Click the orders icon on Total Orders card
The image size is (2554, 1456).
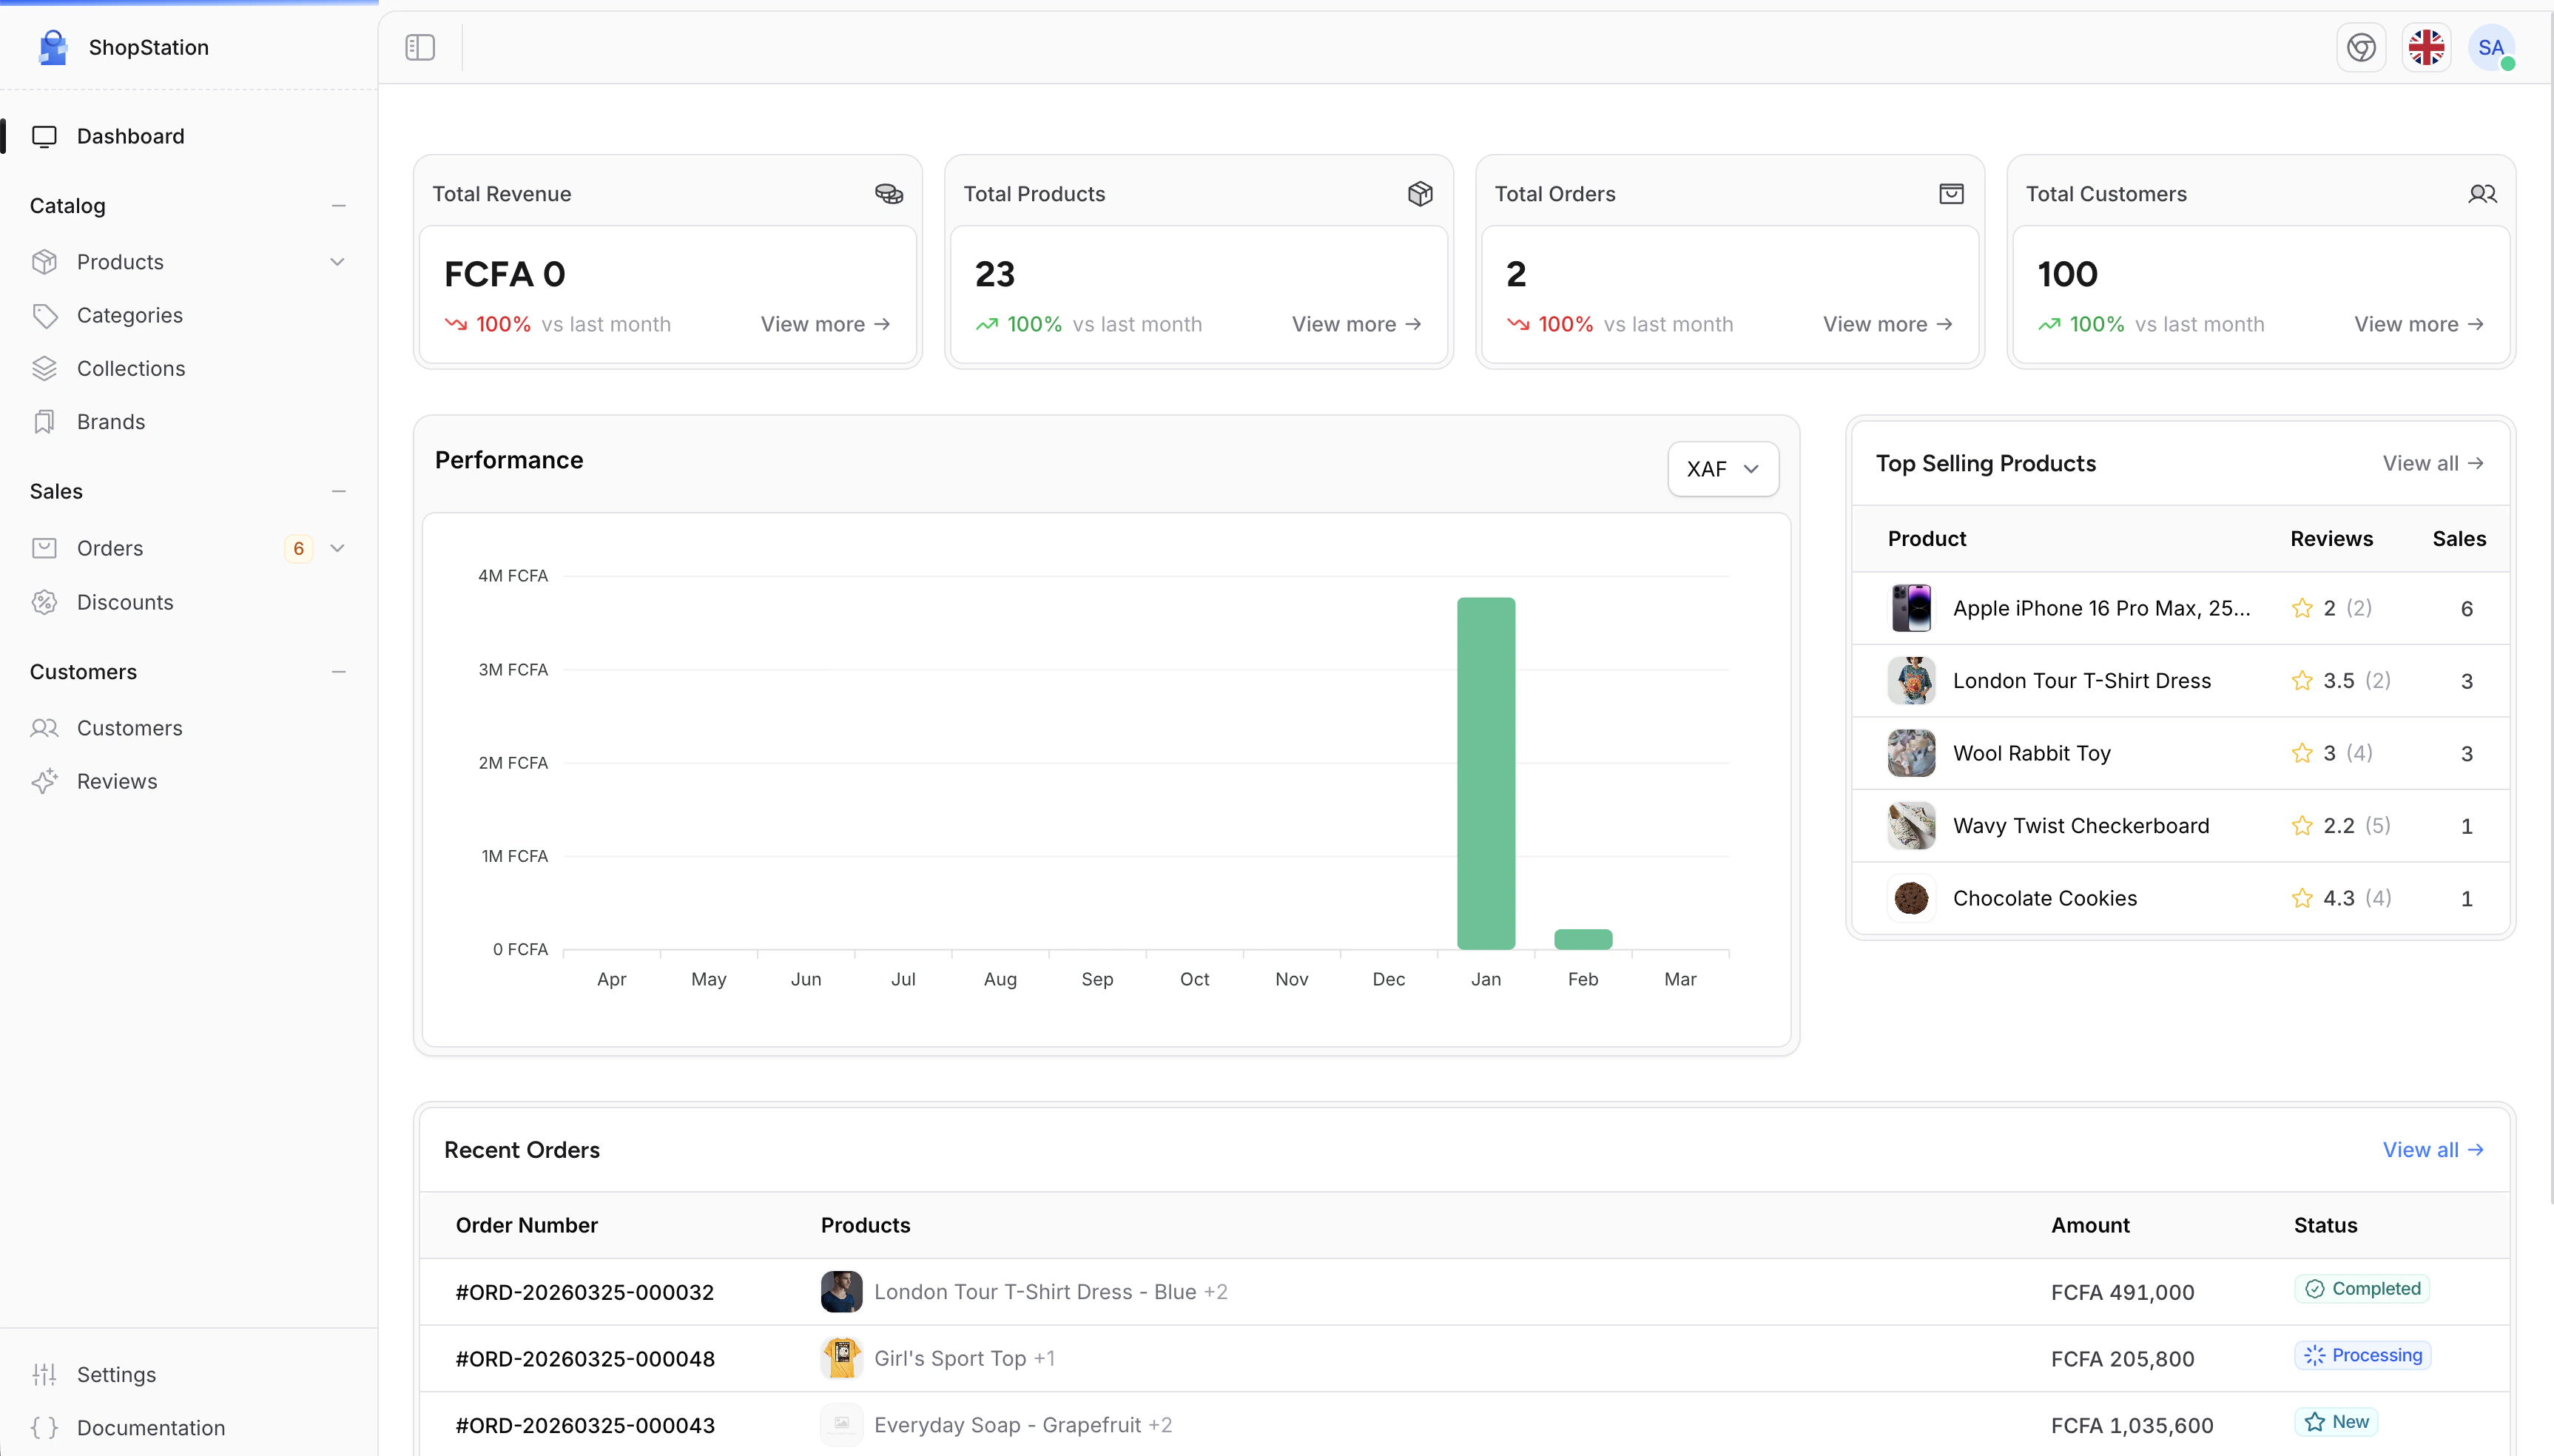(x=1950, y=193)
